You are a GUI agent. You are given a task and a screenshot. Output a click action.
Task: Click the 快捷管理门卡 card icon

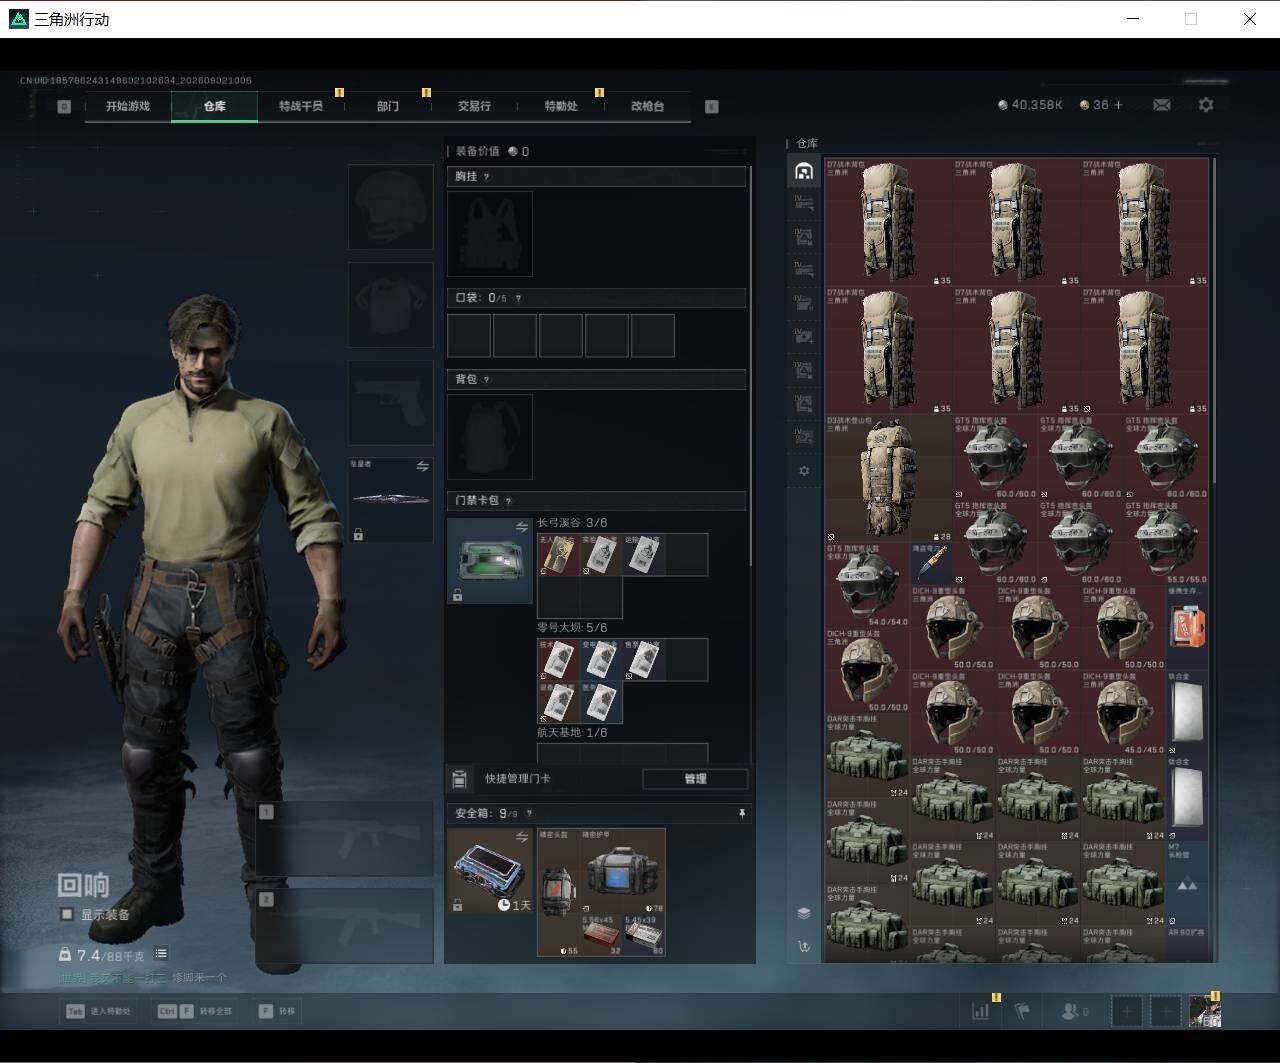click(459, 779)
